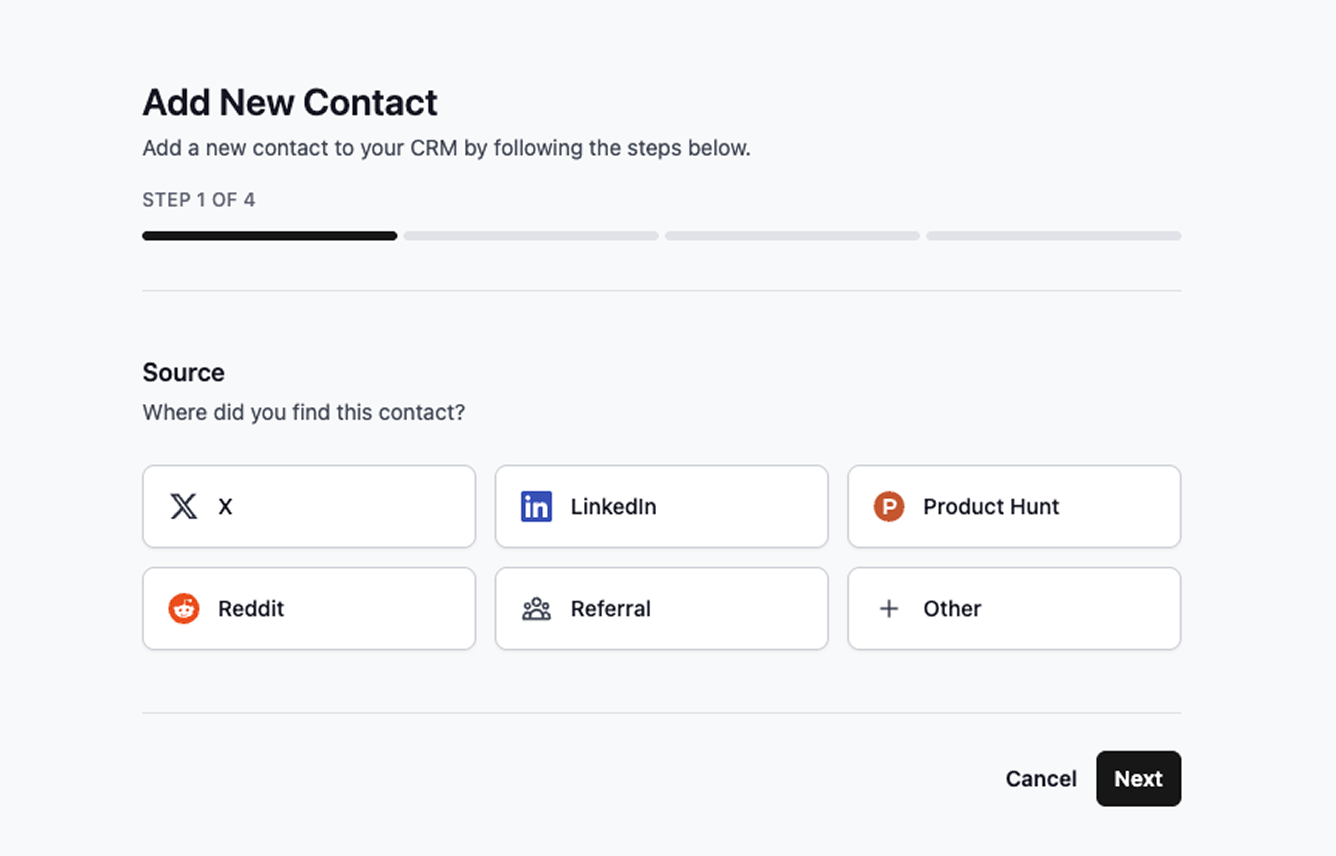1336x856 pixels.
Task: Cancel adding the new contact
Action: 1041,778
